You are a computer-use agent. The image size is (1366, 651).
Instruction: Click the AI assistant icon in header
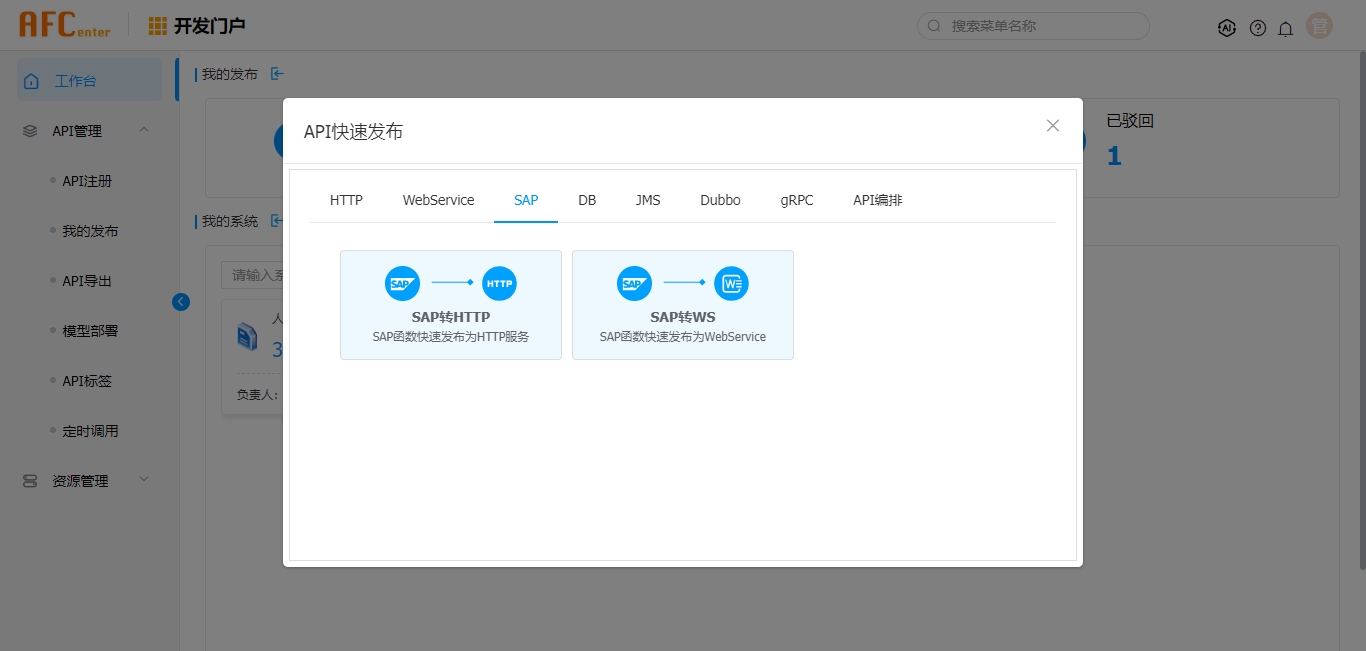pyautogui.click(x=1227, y=28)
